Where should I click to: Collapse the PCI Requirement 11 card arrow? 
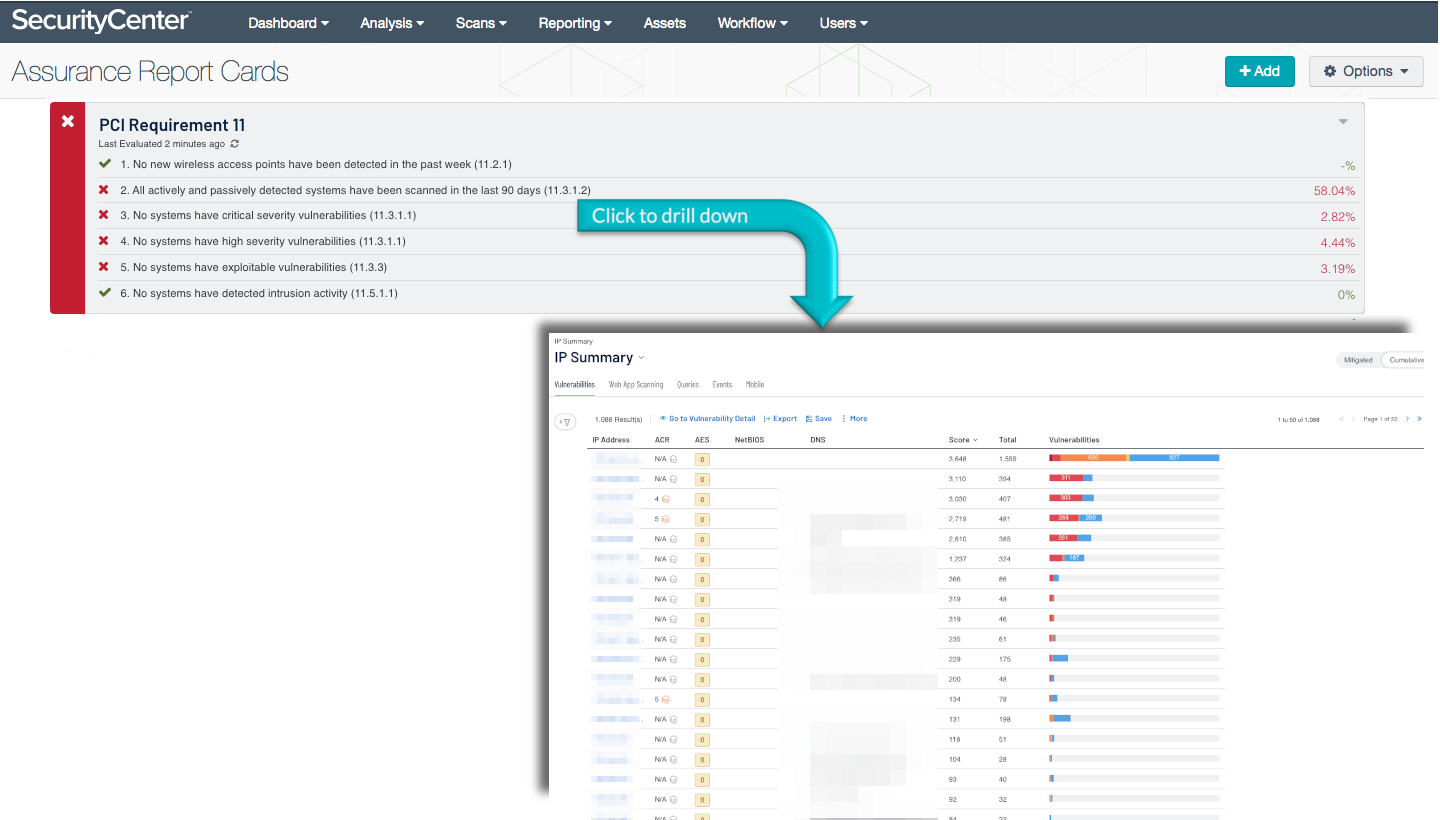(1343, 121)
